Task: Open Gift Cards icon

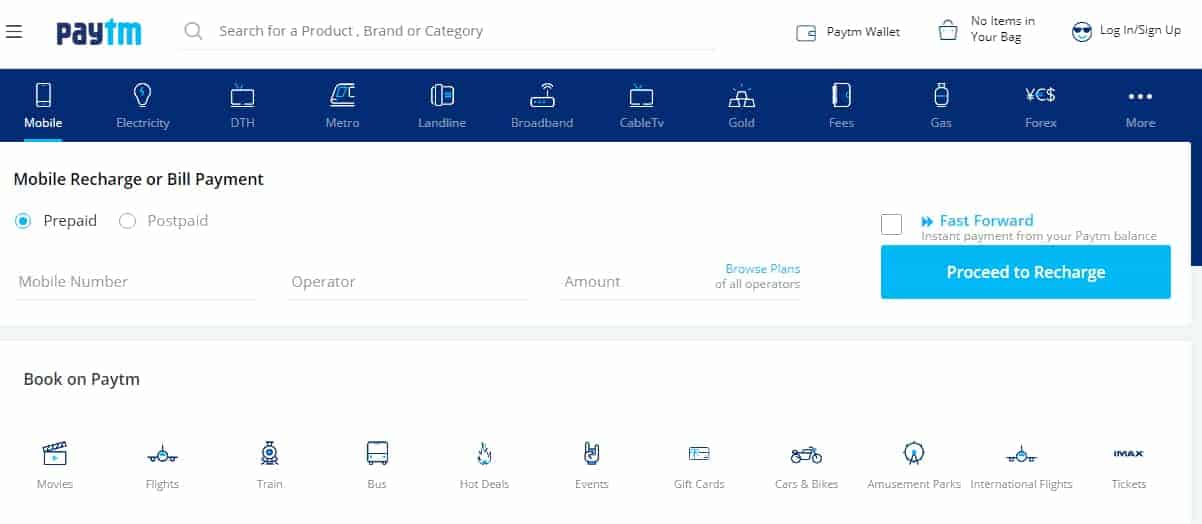Action: tap(699, 454)
